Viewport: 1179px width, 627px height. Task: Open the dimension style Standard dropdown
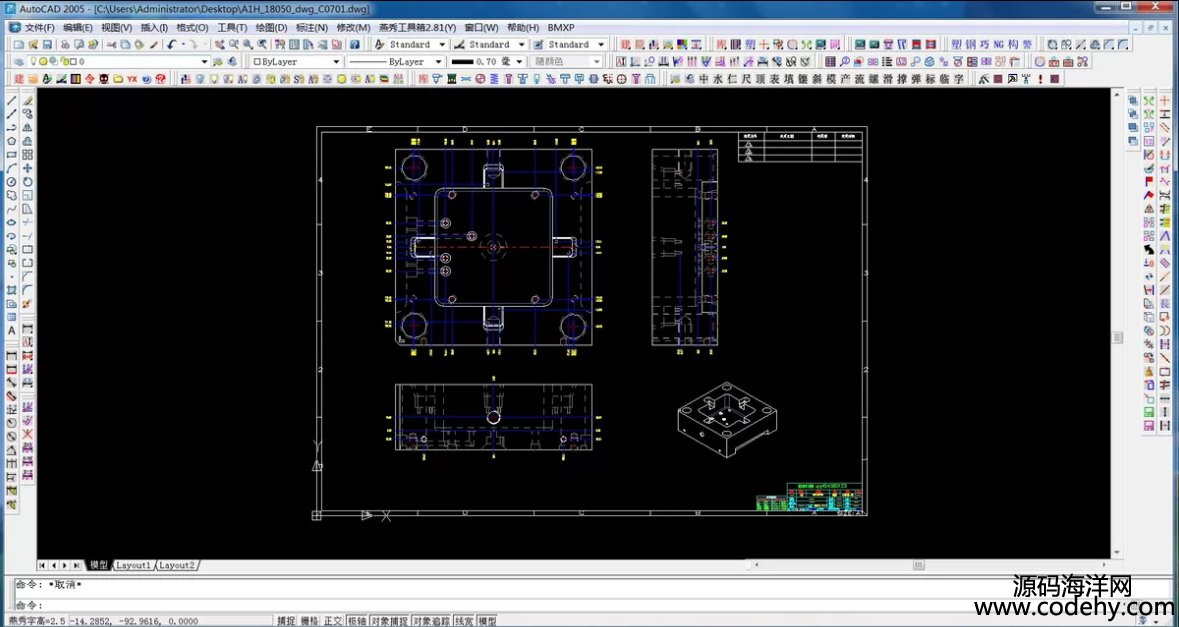pos(521,45)
